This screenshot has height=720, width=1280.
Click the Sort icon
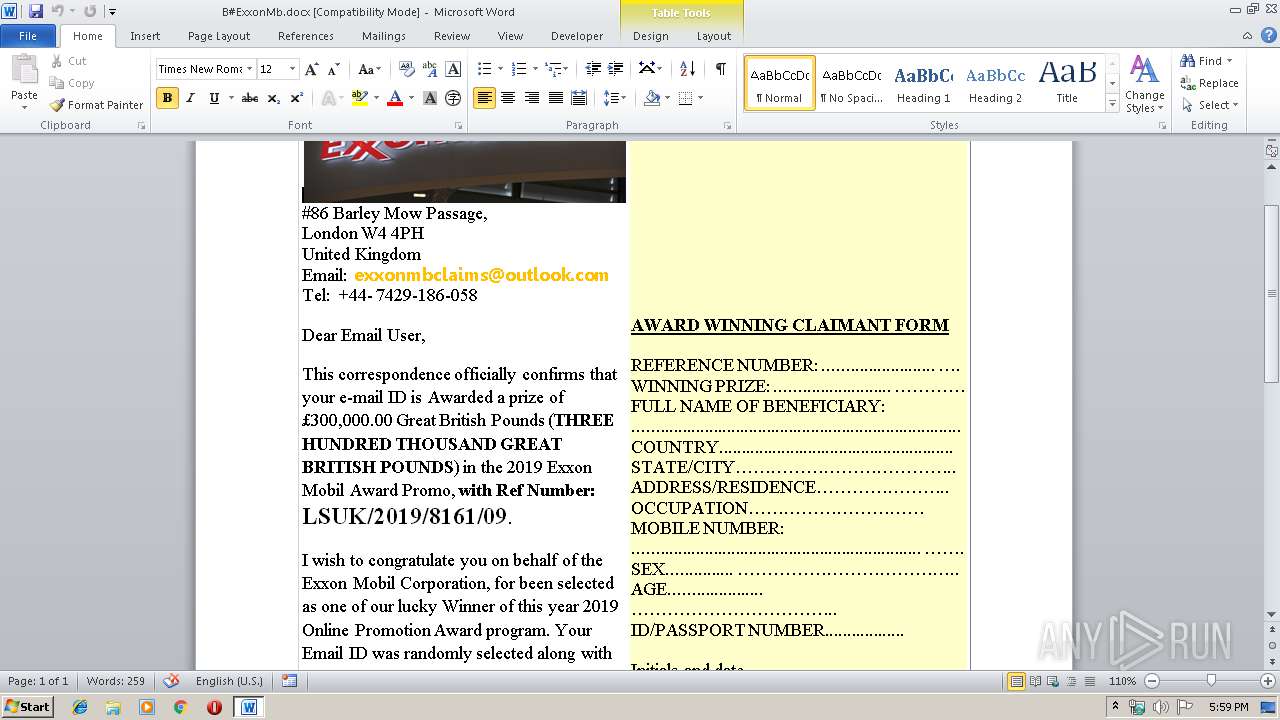click(x=687, y=69)
